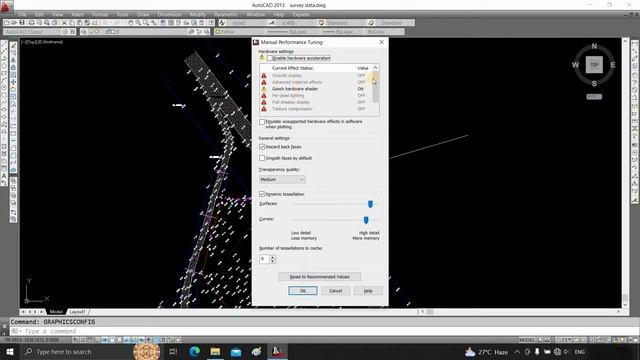Image resolution: width=640 pixels, height=360 pixels.
Task: Open the File menu
Action: pyautogui.click(x=23, y=14)
